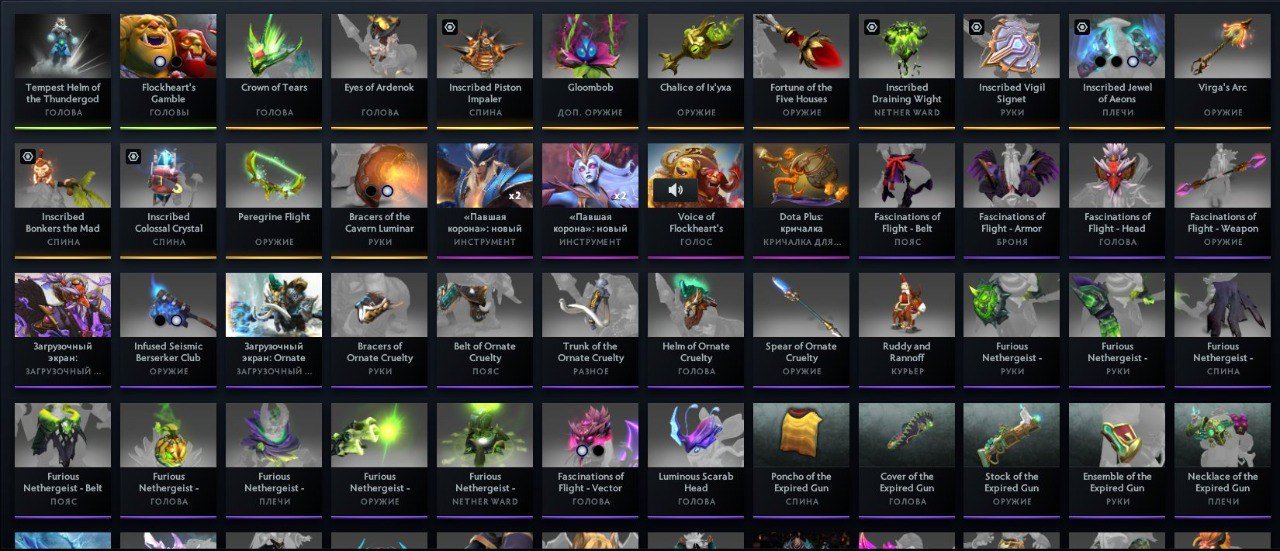Viewport: 1280px width, 551px height.
Task: Click the Fascinations of Flight - Armor item
Action: (x=1012, y=199)
